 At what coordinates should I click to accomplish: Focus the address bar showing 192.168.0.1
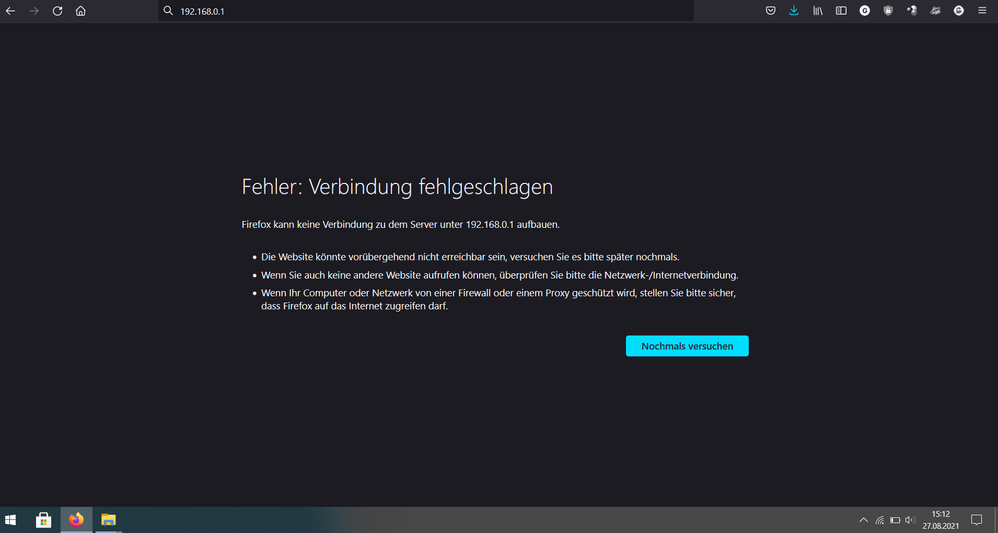tap(426, 11)
